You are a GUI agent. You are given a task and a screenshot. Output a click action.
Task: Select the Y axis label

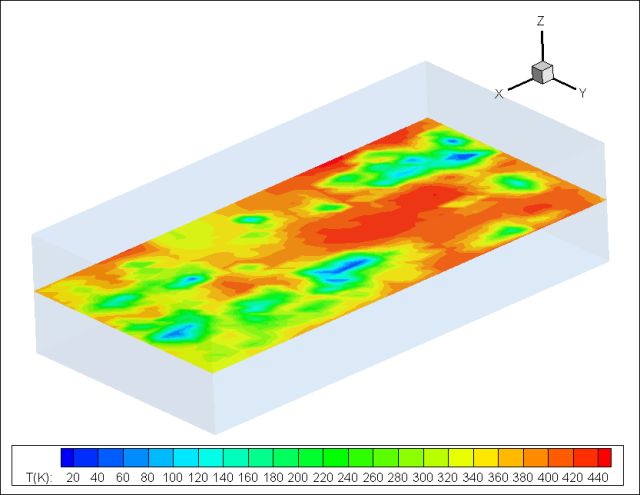(582, 93)
